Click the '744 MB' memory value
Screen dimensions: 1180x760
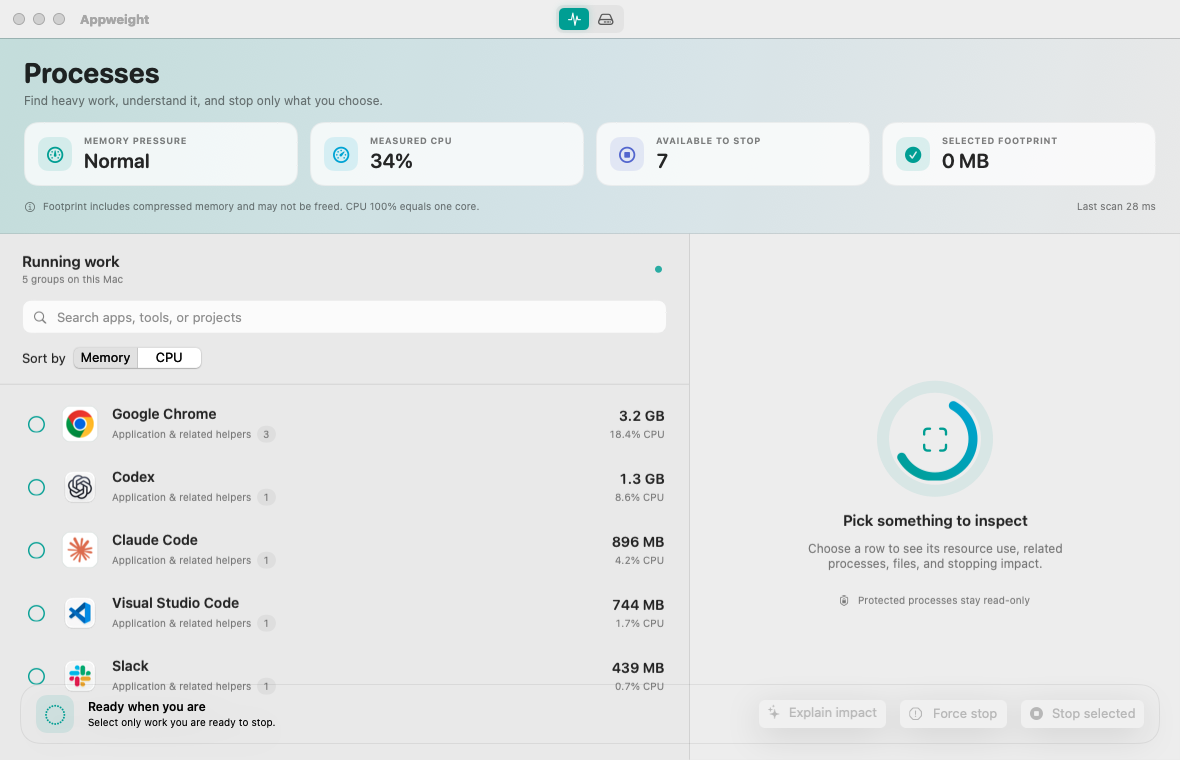pos(638,605)
